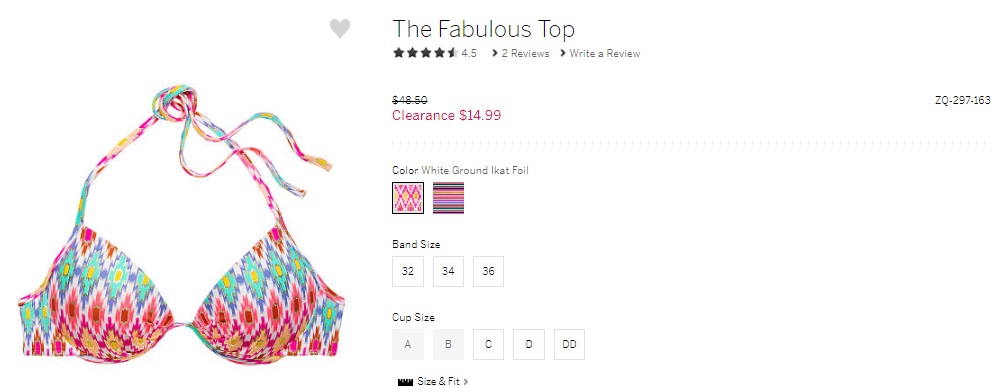The image size is (996, 392).
Task: Select the White Ground Ikat Foil swatch
Action: tap(408, 198)
